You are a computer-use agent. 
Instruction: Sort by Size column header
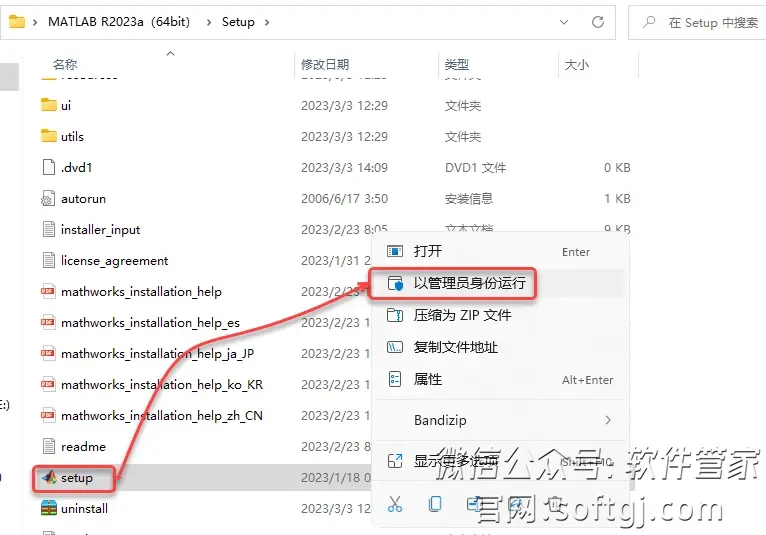coord(576,64)
